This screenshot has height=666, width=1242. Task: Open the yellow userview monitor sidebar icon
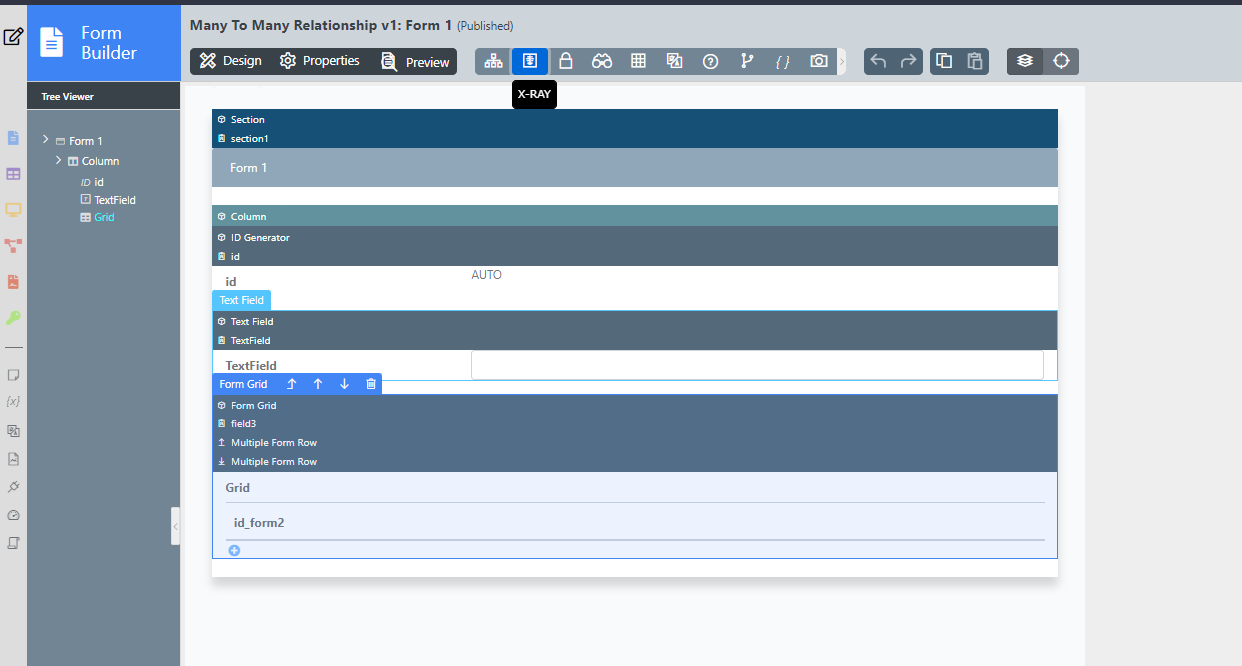[13, 210]
